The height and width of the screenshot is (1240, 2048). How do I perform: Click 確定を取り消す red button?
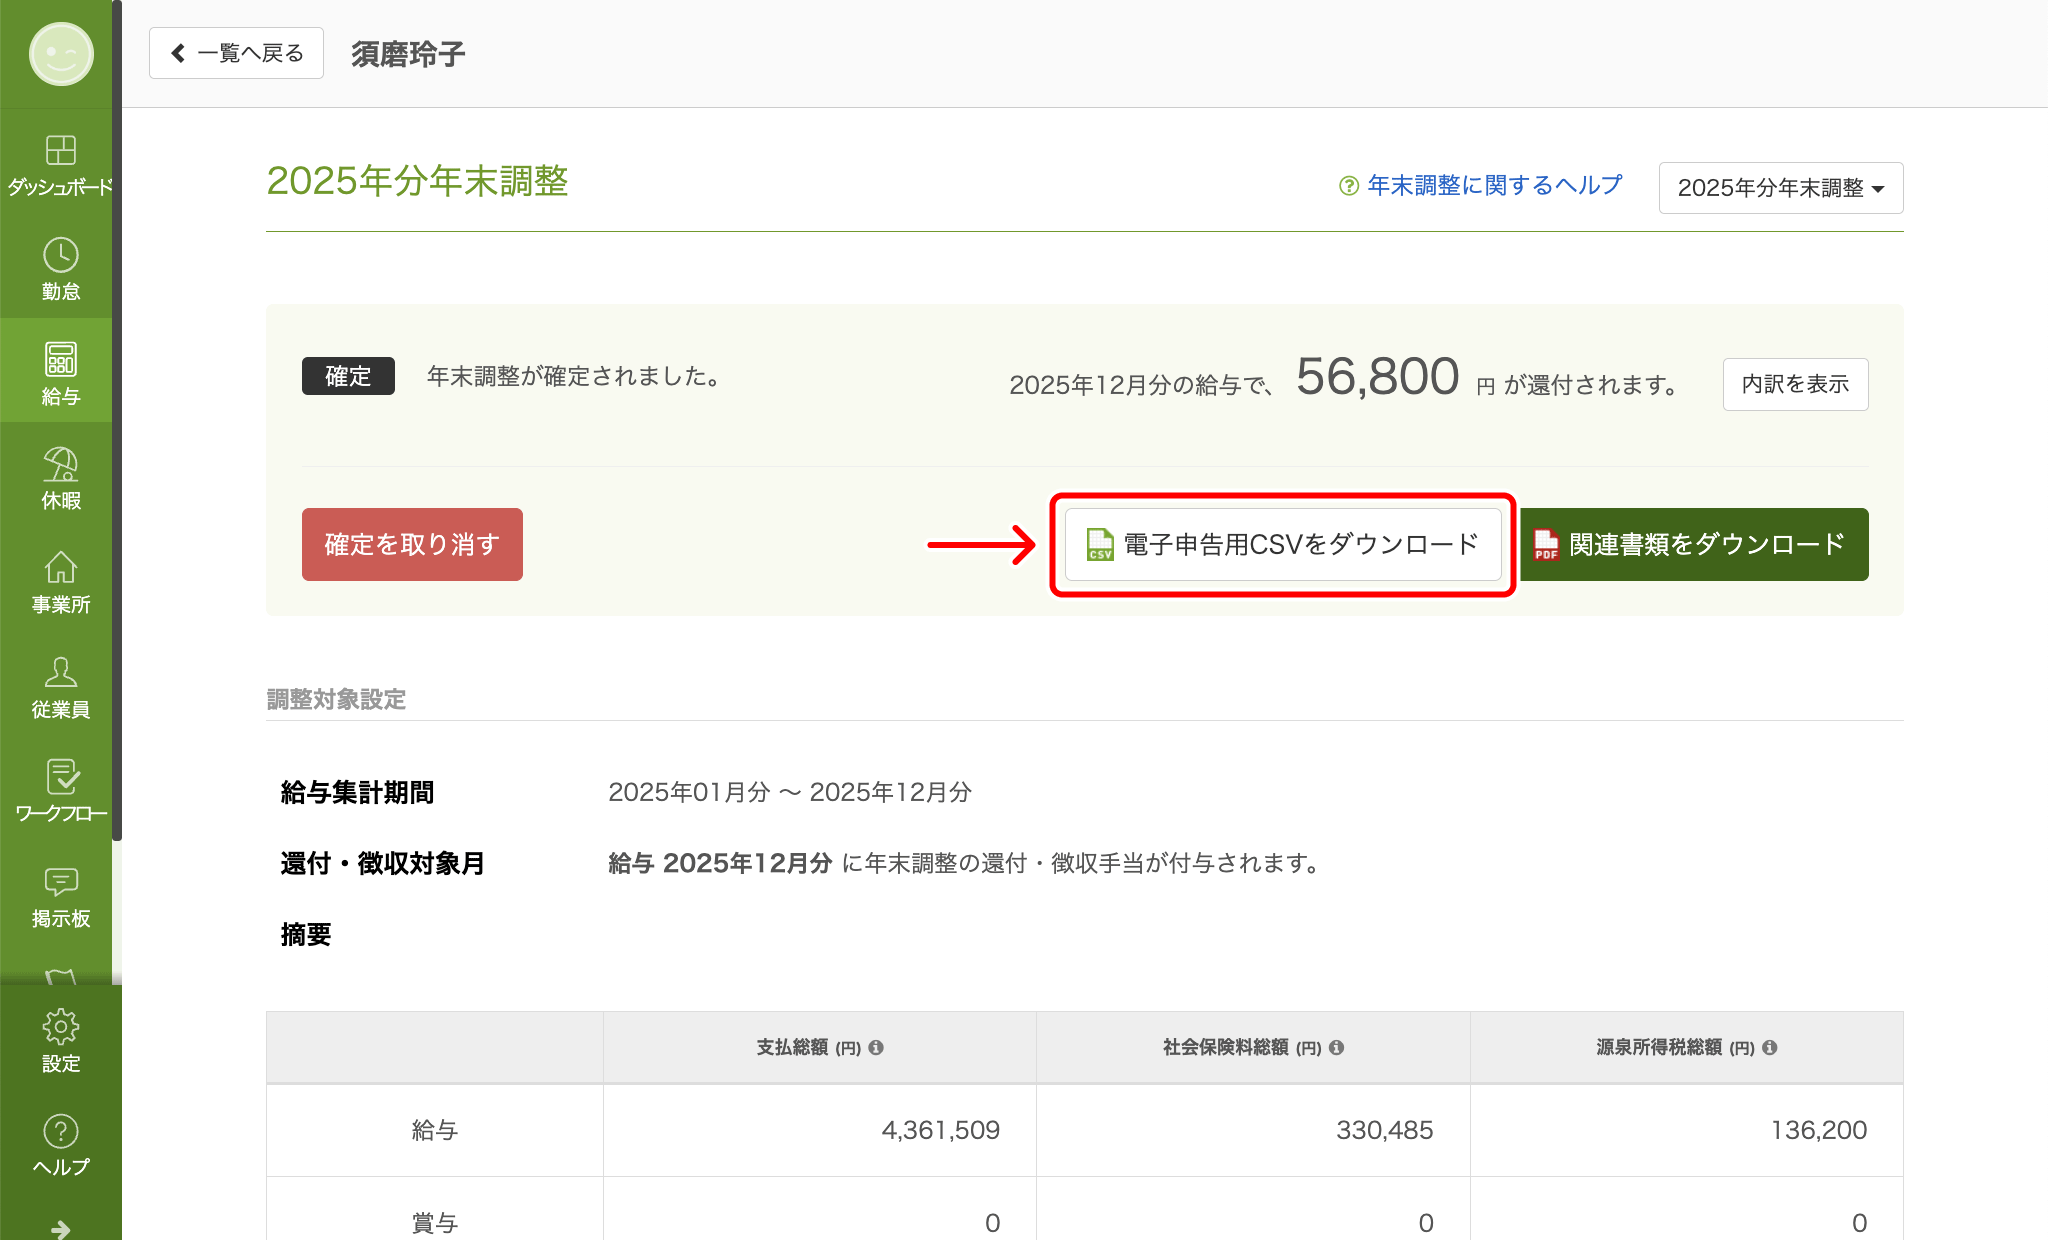pyautogui.click(x=412, y=544)
